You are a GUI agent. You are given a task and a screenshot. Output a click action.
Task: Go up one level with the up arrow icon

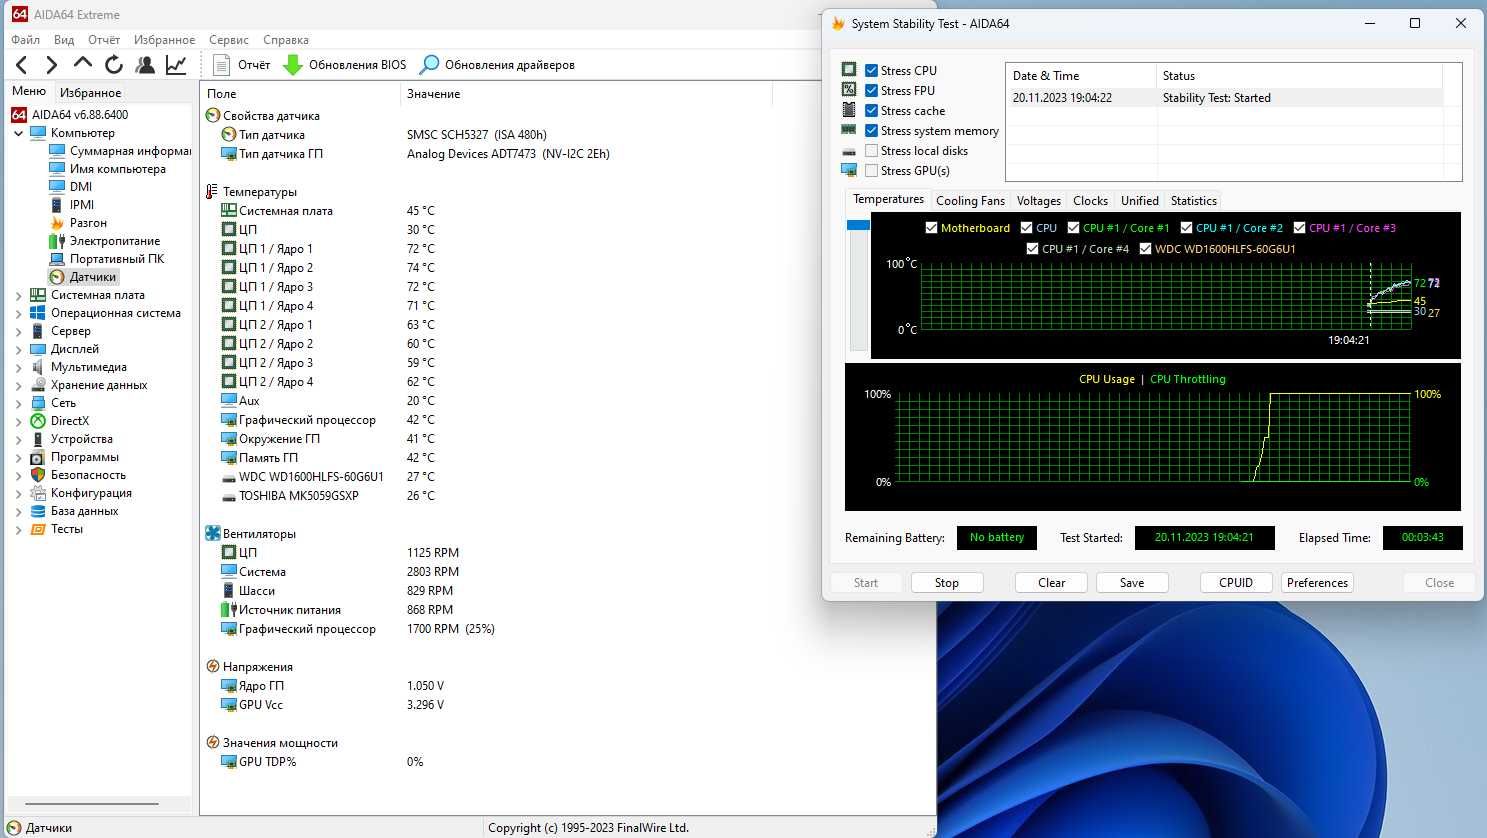pos(83,64)
